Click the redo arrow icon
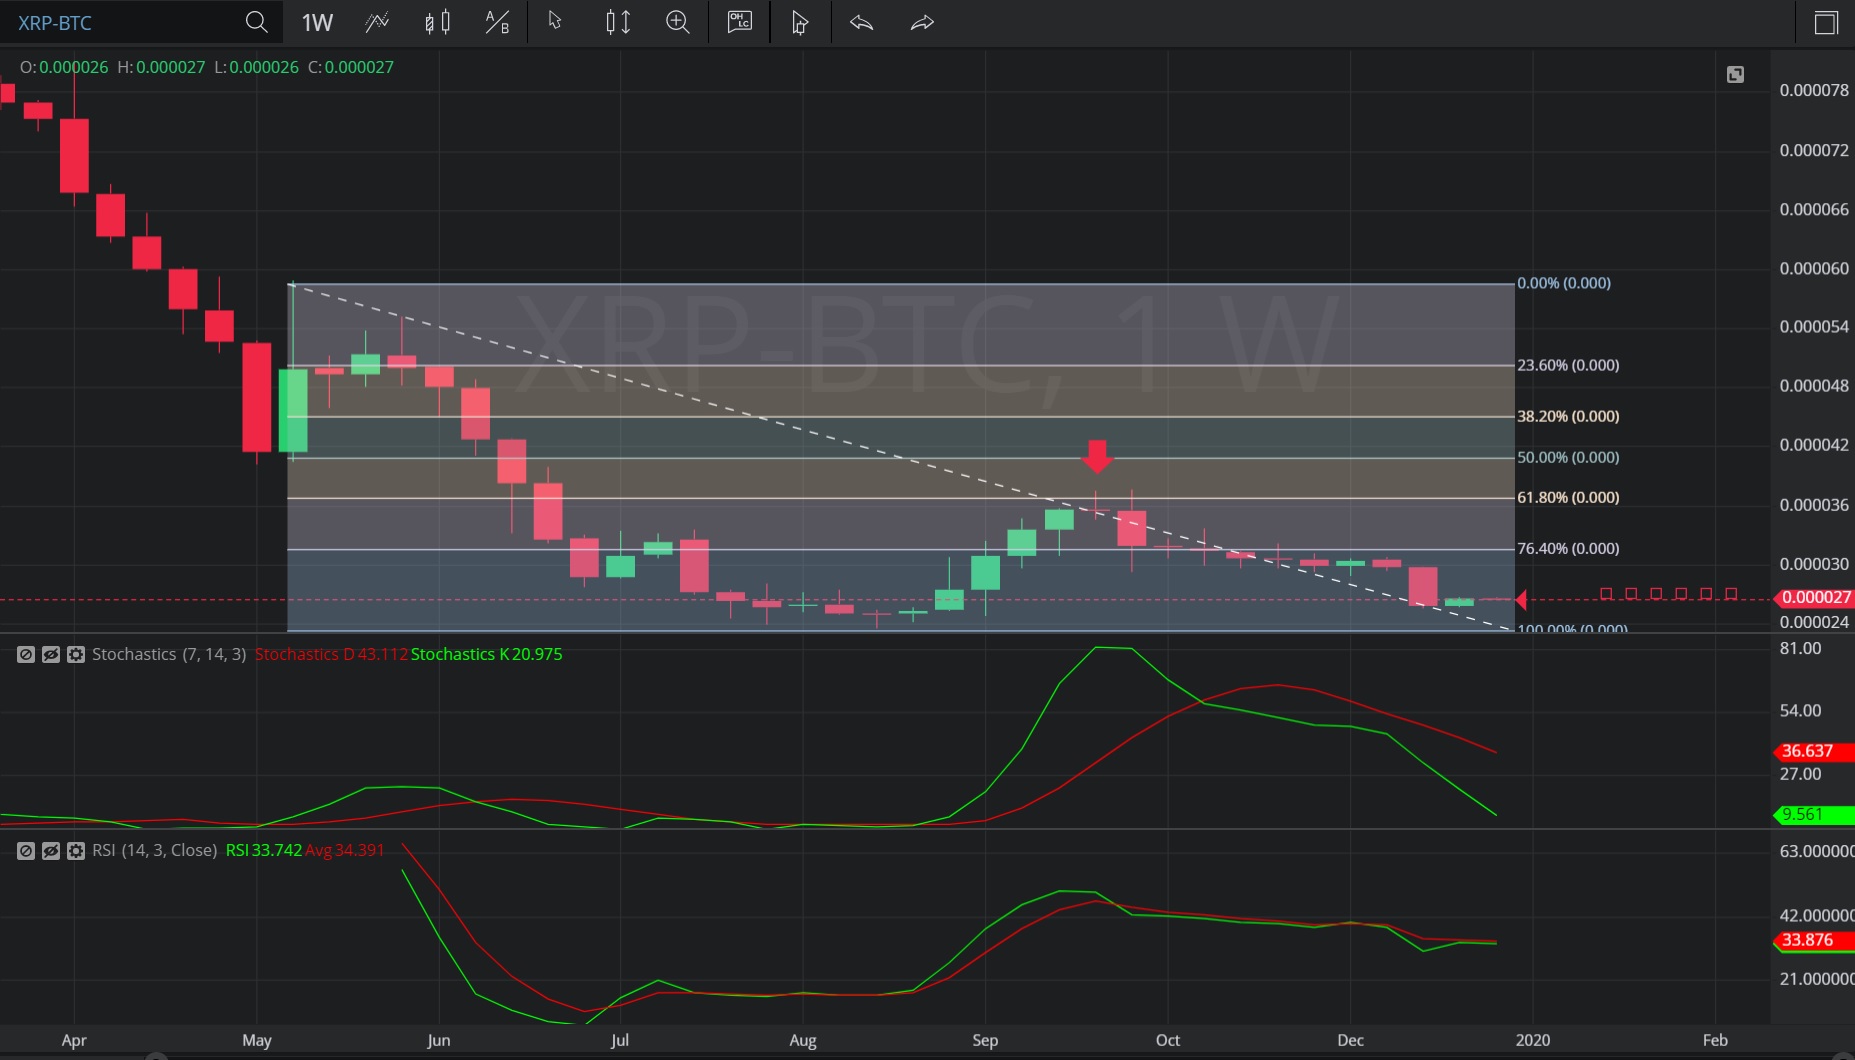 coord(922,22)
